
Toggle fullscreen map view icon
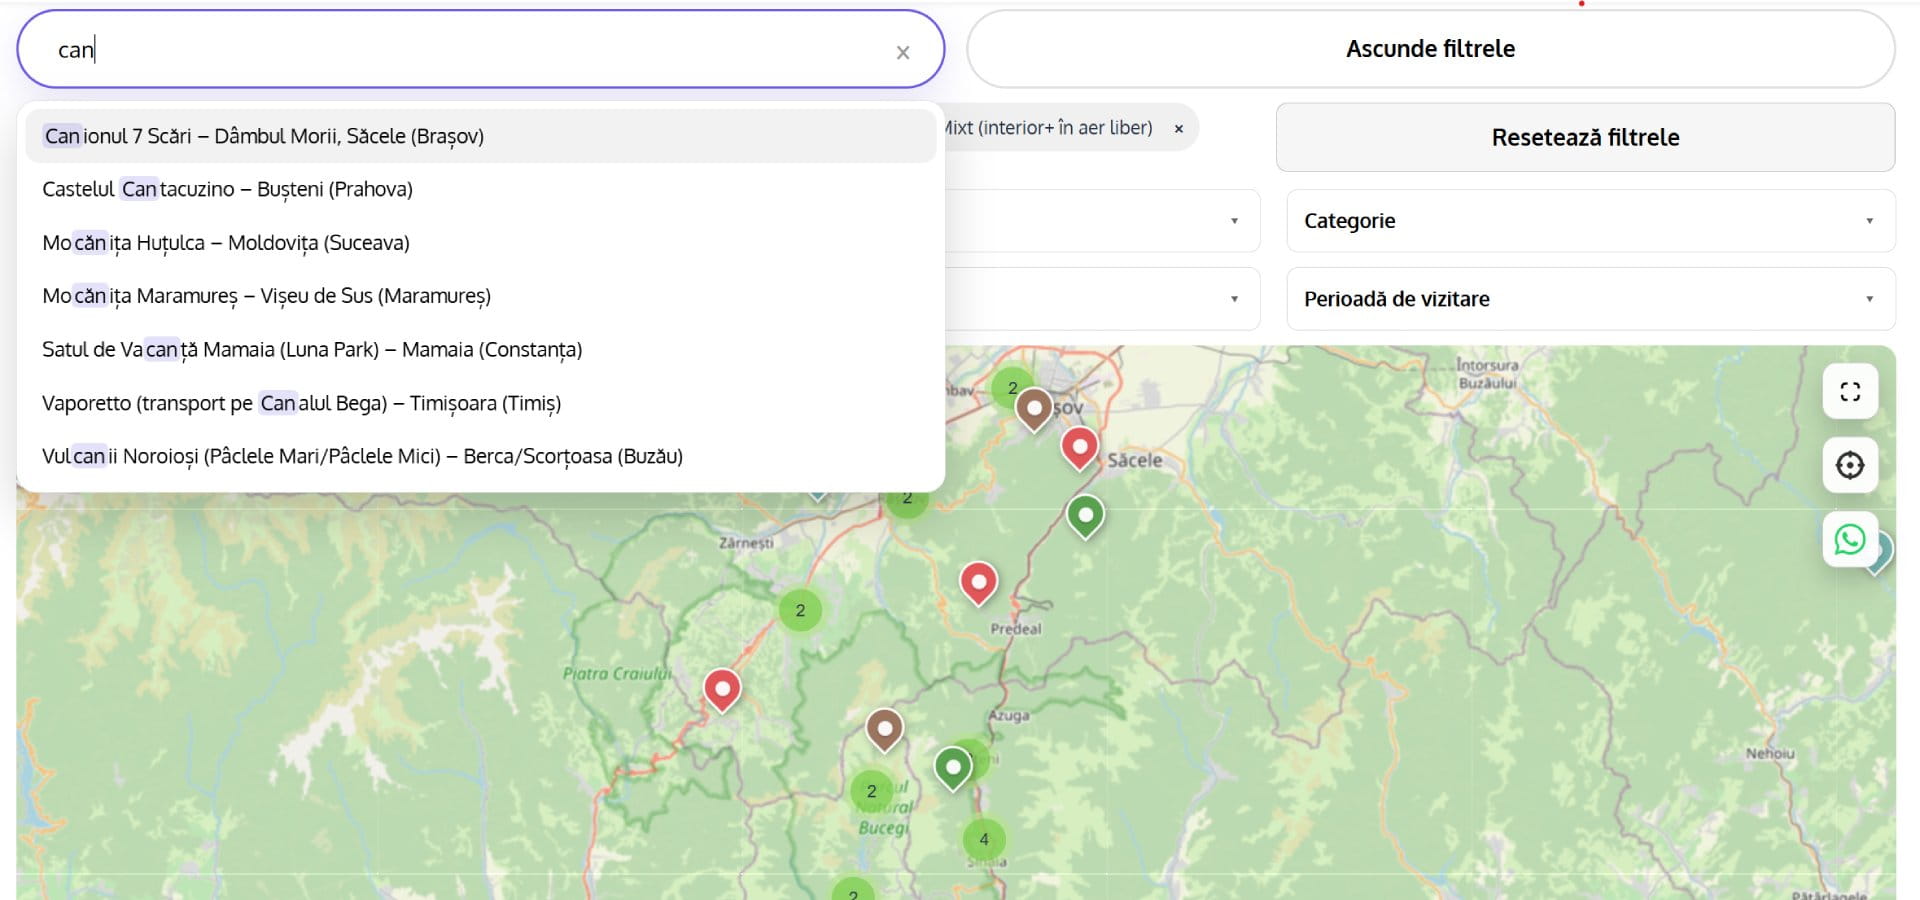[1850, 392]
